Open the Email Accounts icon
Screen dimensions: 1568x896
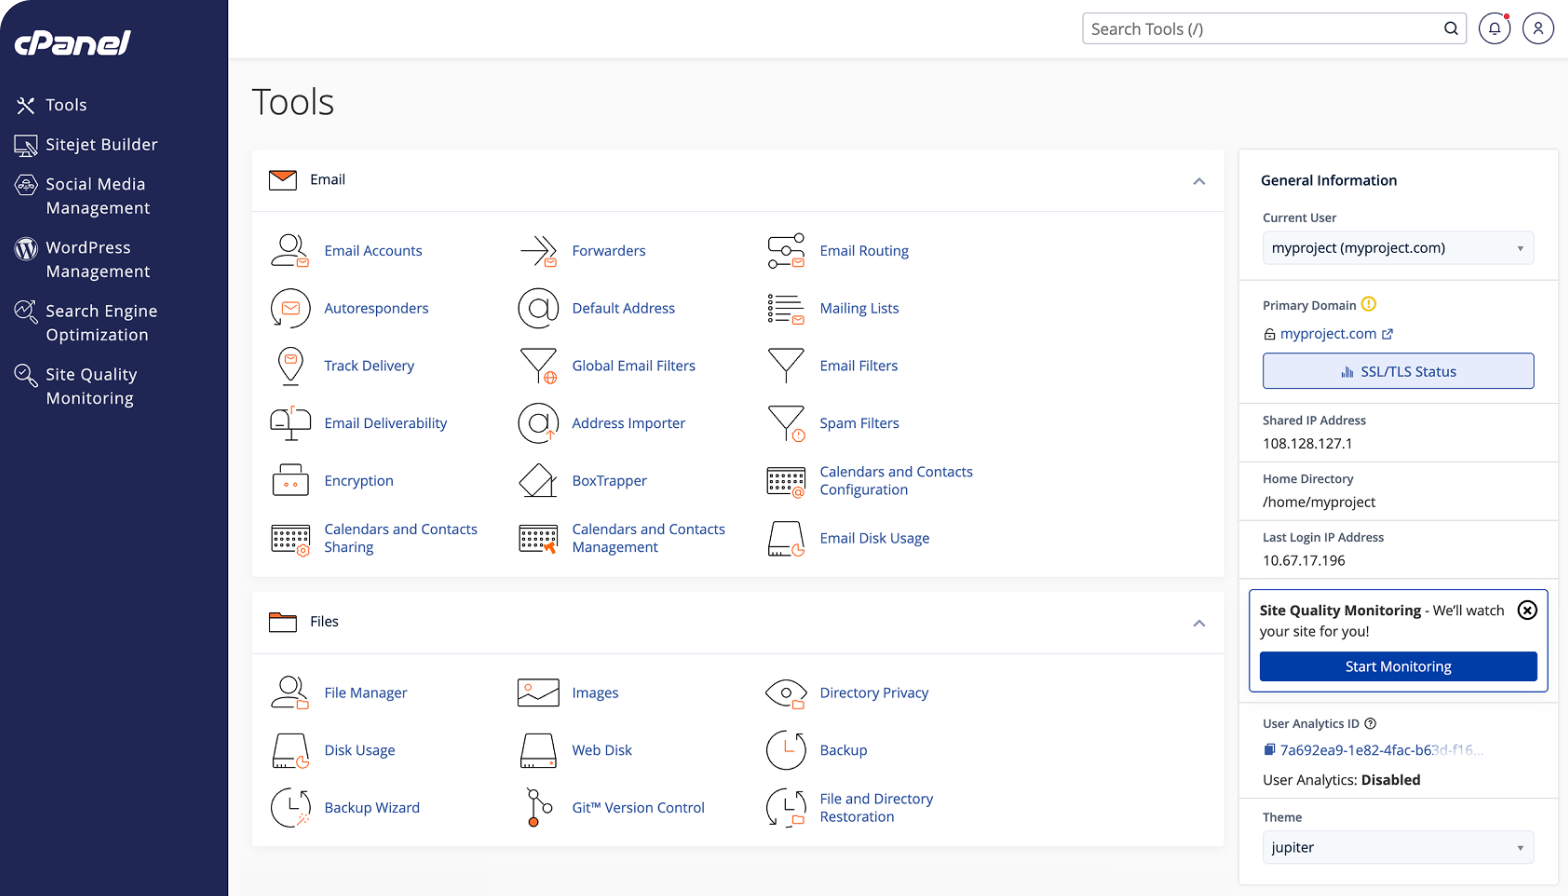tap(290, 251)
